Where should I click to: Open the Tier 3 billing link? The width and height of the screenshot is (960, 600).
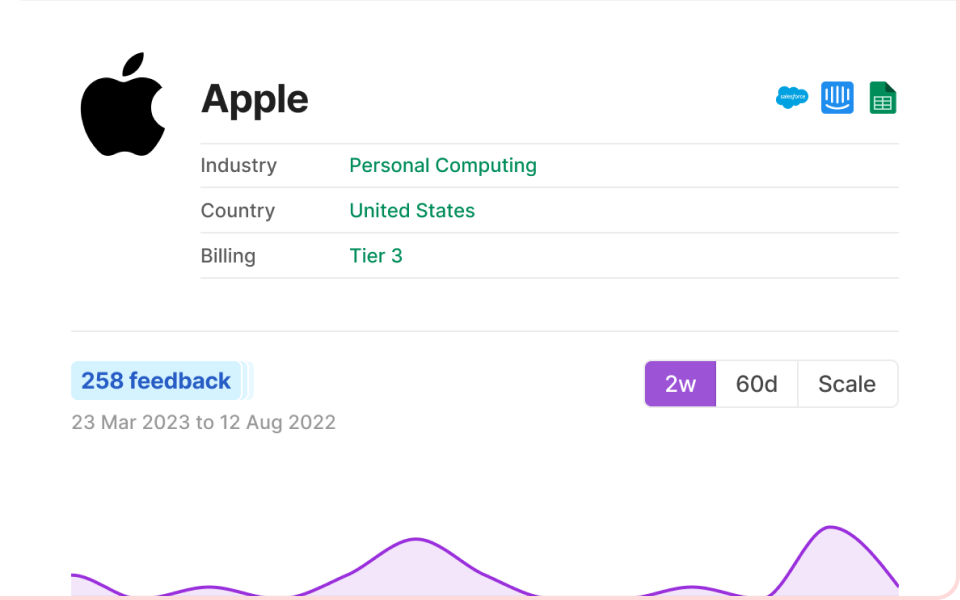click(x=375, y=255)
